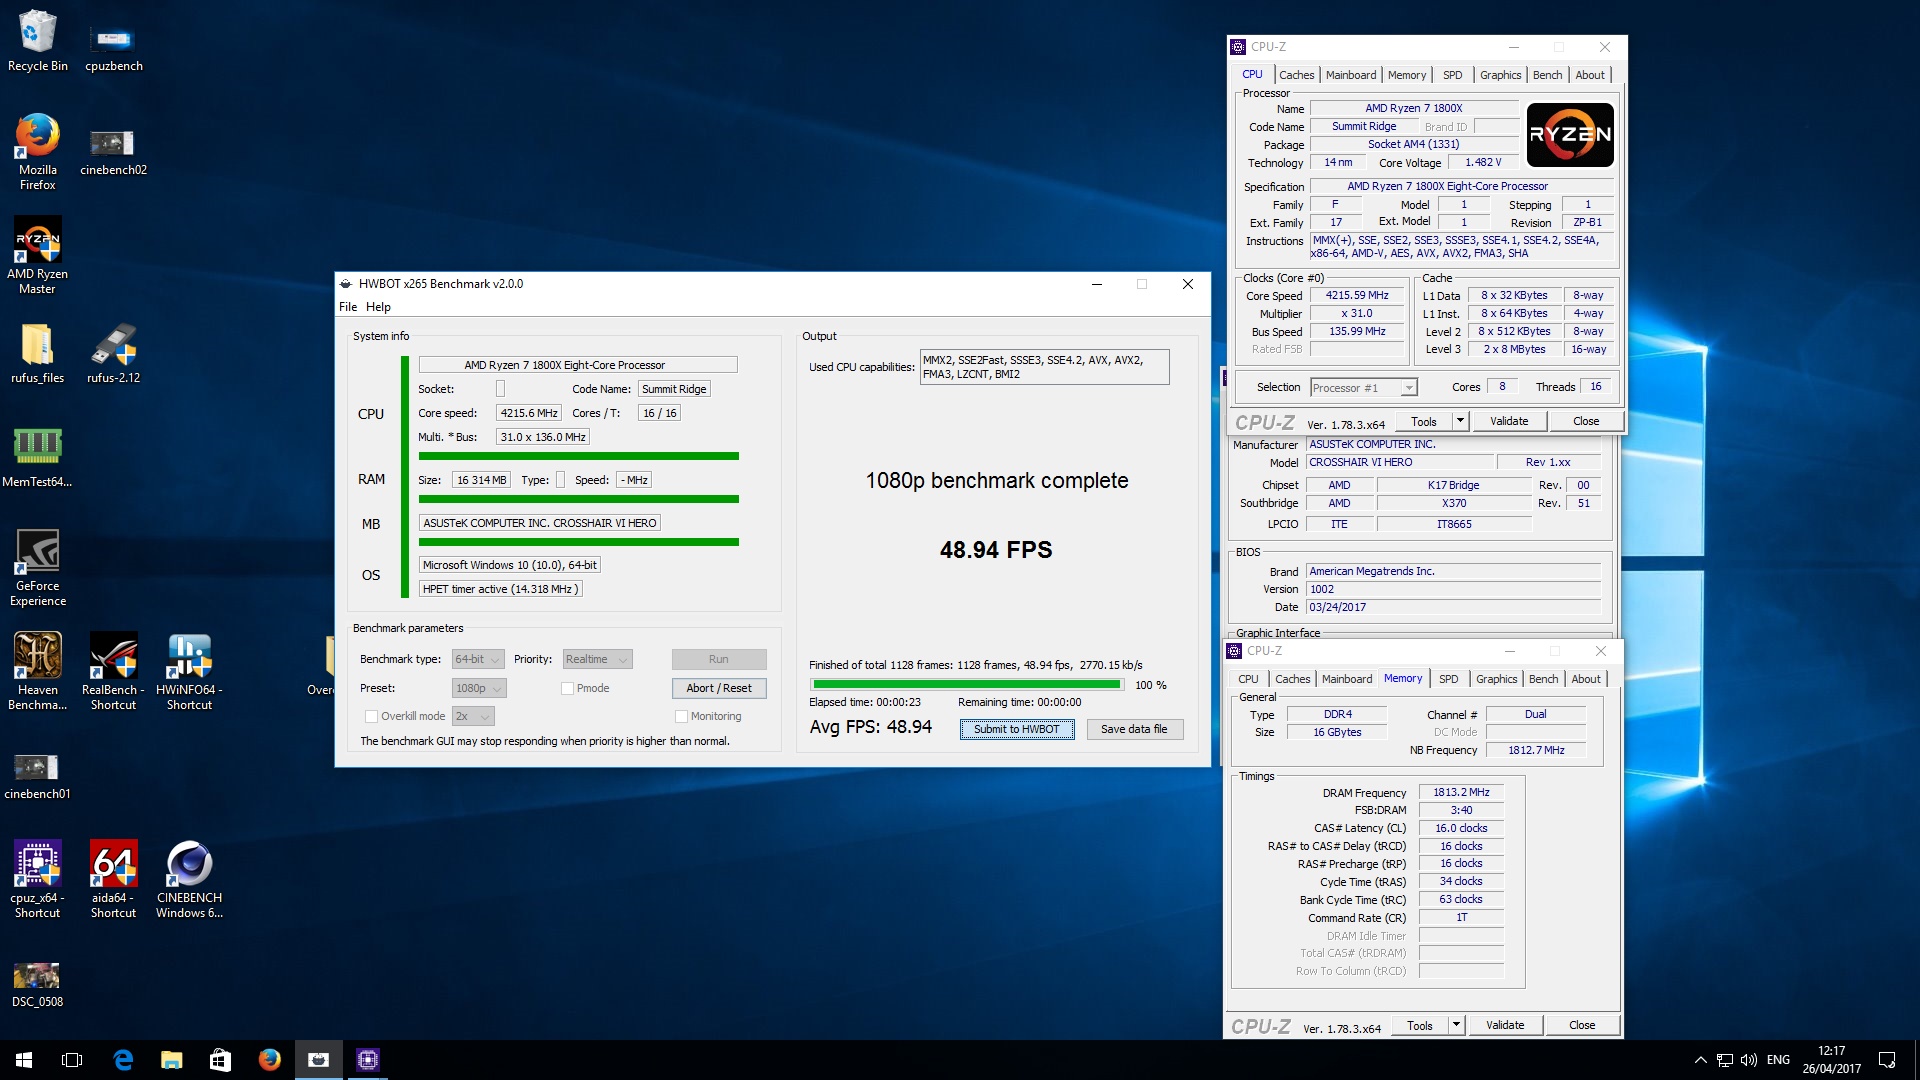Open About tab in upper CPU-Z window

click(1590, 75)
